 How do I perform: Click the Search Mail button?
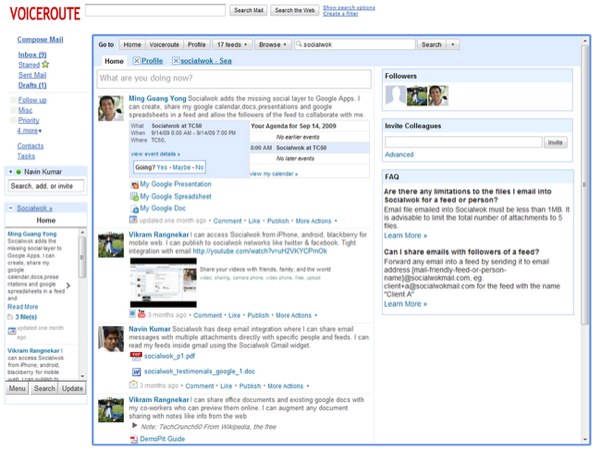tap(248, 10)
